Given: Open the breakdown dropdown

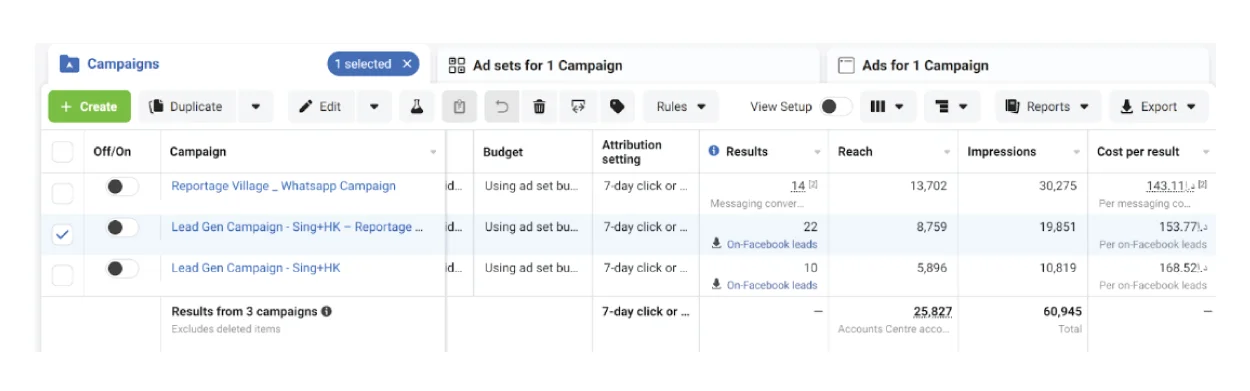Looking at the screenshot, I should (952, 107).
